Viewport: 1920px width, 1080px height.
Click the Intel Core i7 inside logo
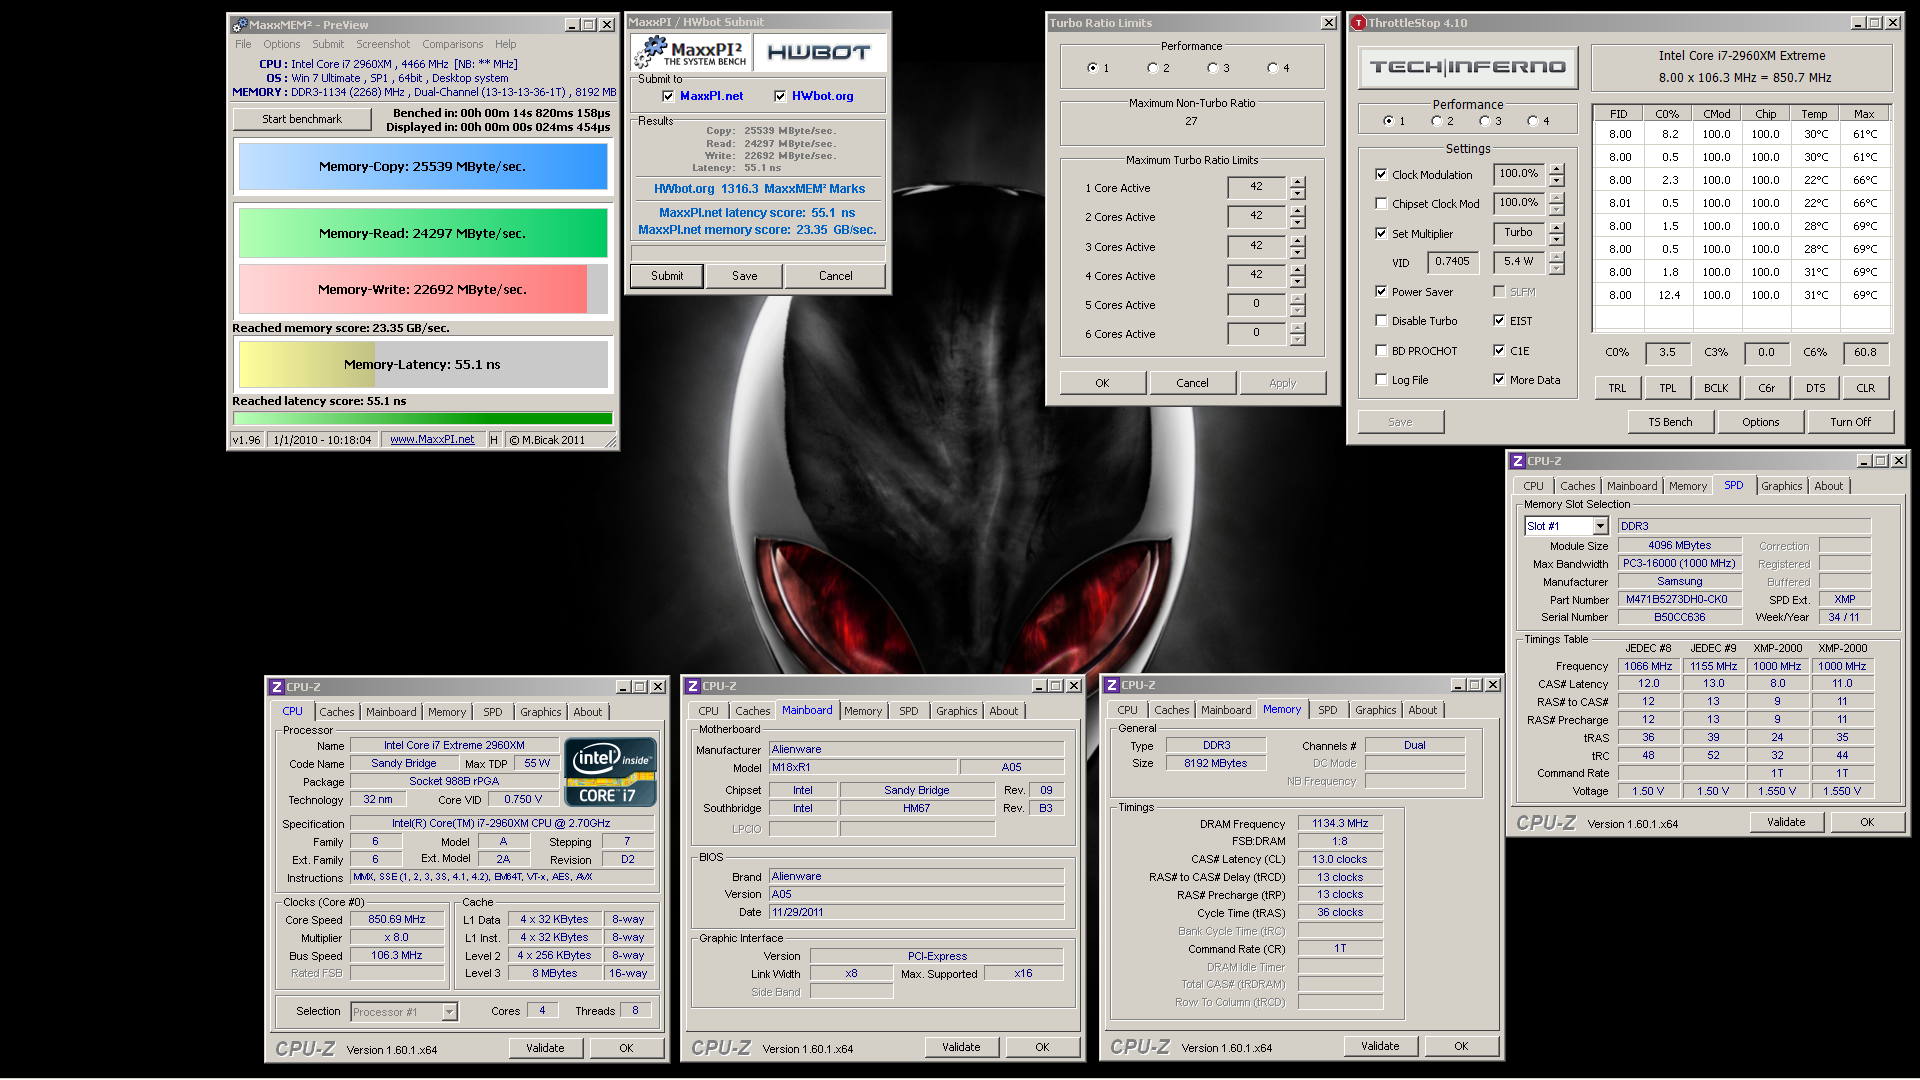[610, 771]
